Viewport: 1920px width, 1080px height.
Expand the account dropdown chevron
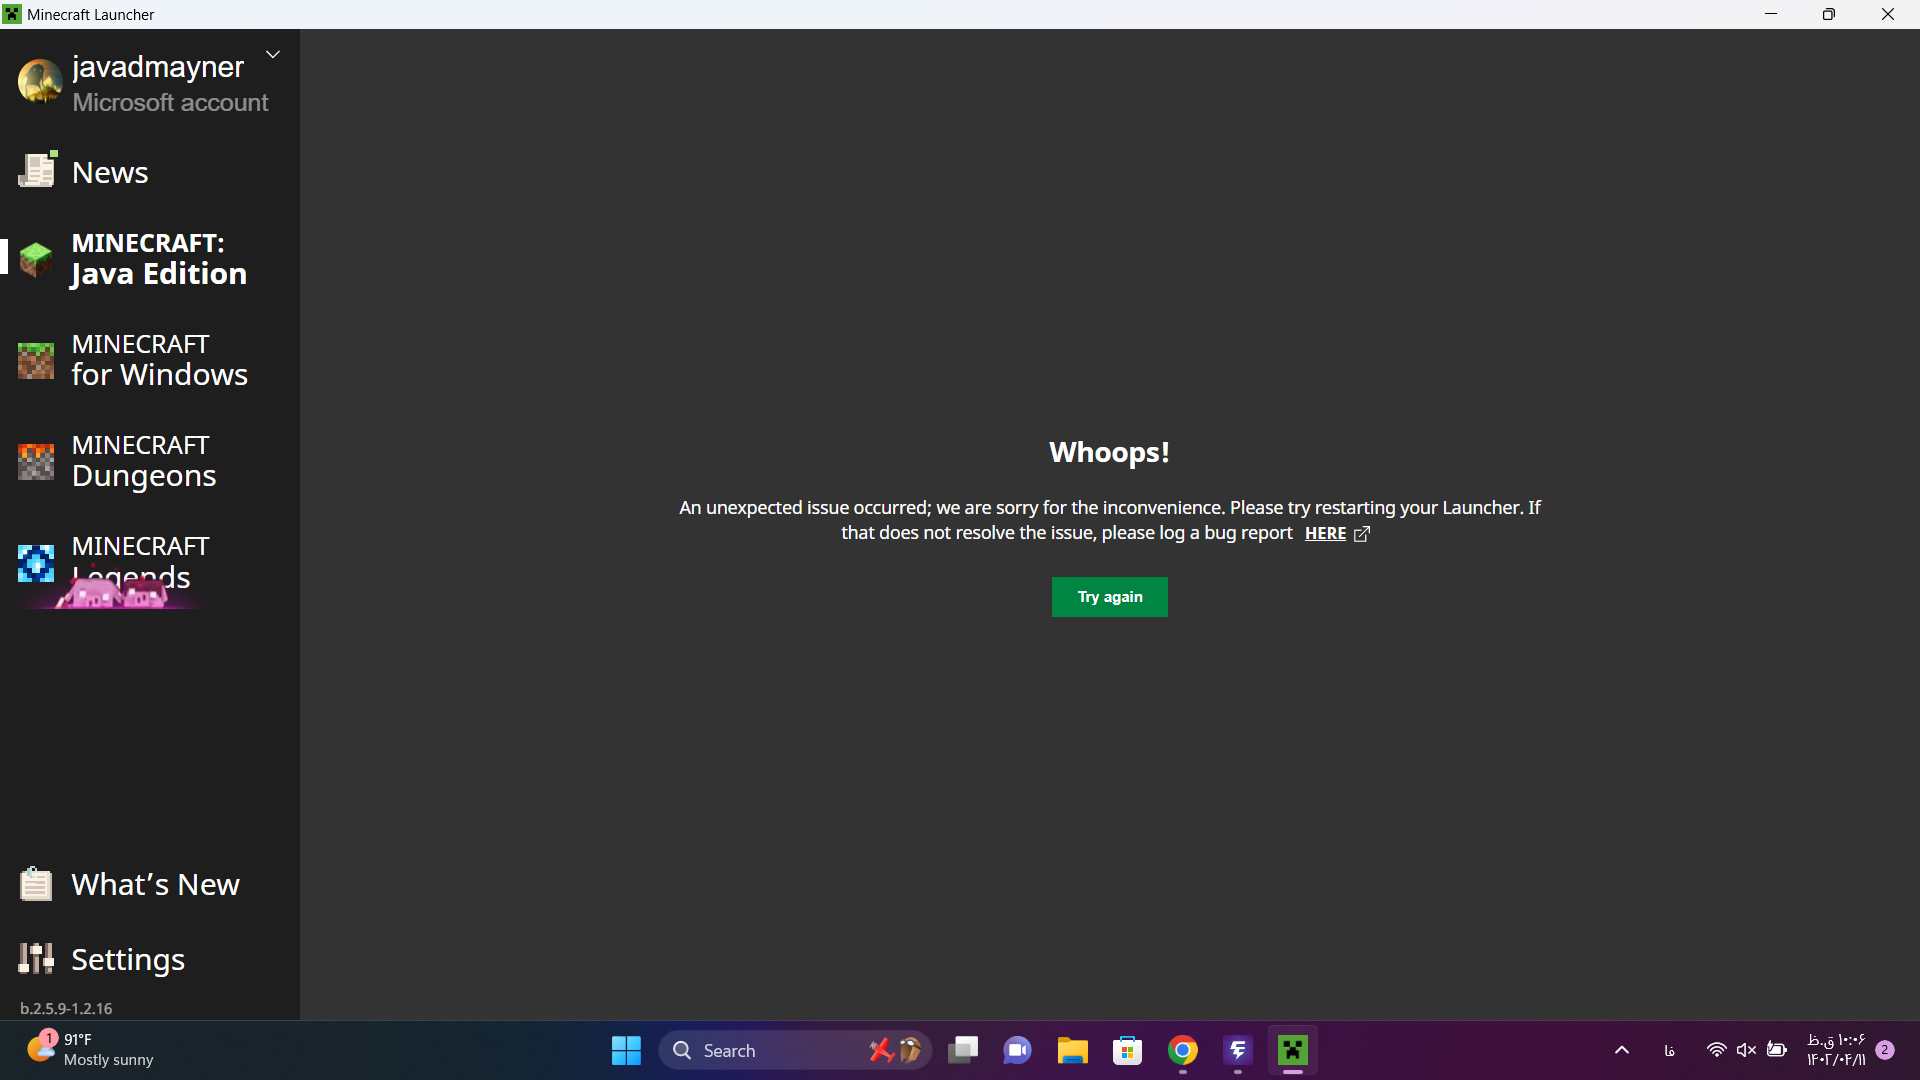[x=272, y=55]
